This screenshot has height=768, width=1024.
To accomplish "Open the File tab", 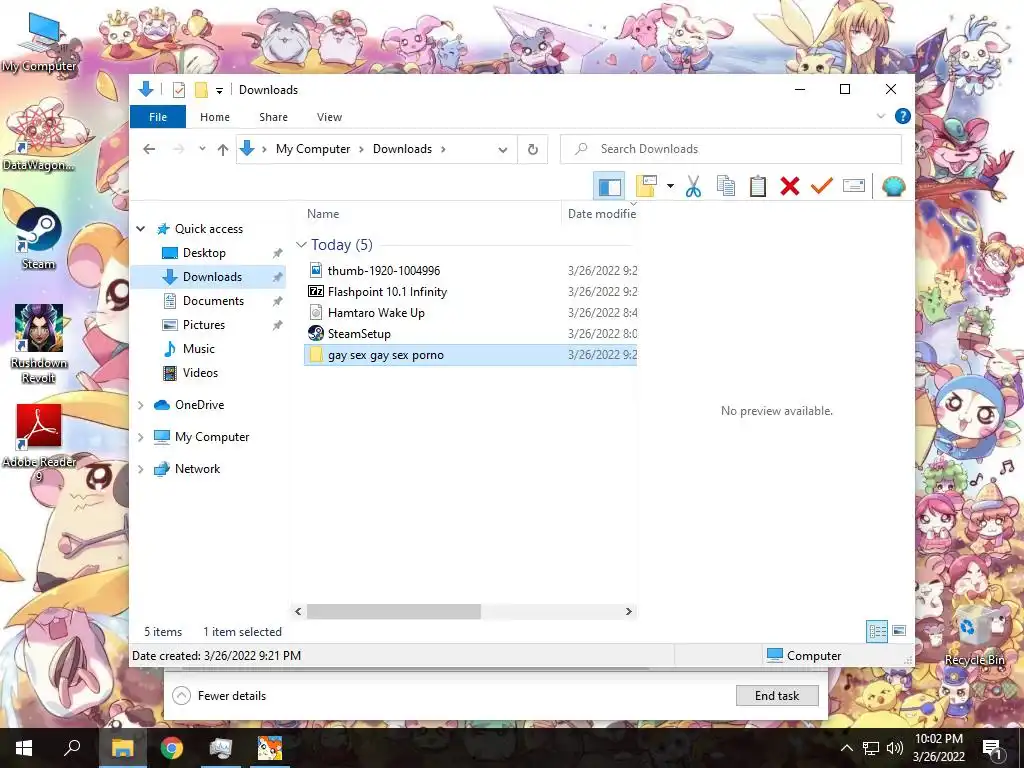I will [158, 117].
